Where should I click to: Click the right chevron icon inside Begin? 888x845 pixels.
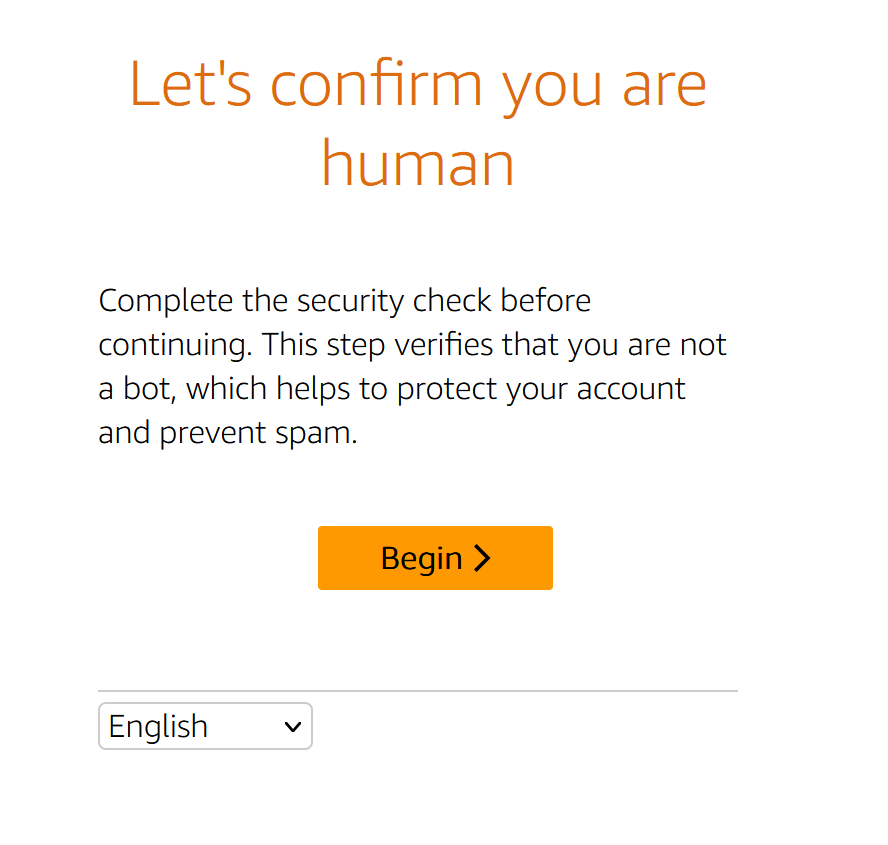[x=483, y=558]
